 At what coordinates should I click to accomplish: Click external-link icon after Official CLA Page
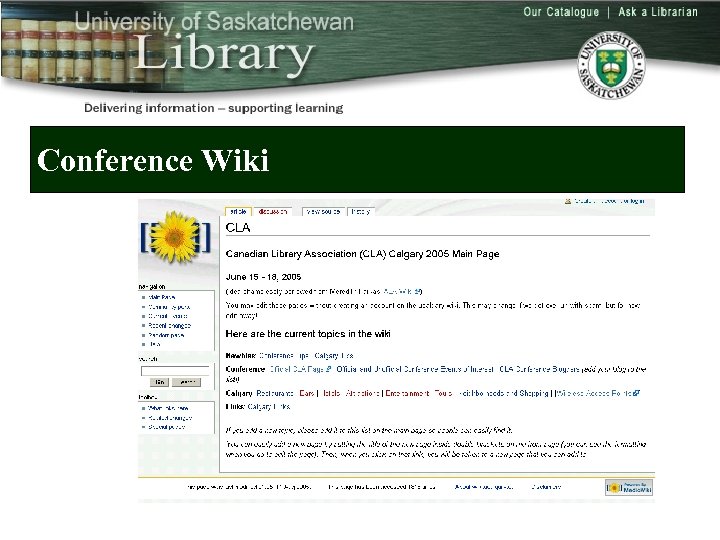pyautogui.click(x=329, y=369)
